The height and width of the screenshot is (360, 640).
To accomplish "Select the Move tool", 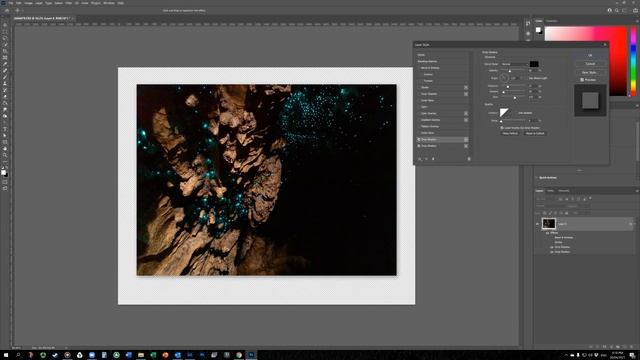I will (5, 25).
